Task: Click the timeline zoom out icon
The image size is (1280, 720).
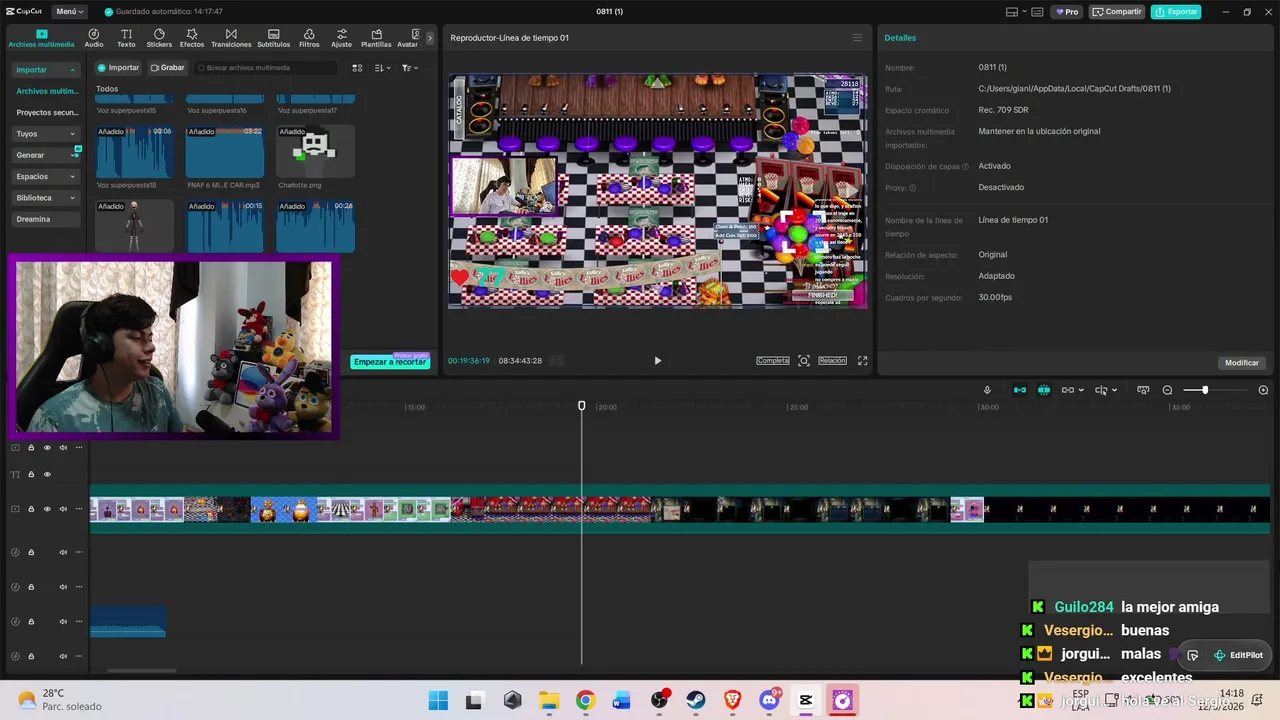Action: click(1167, 390)
